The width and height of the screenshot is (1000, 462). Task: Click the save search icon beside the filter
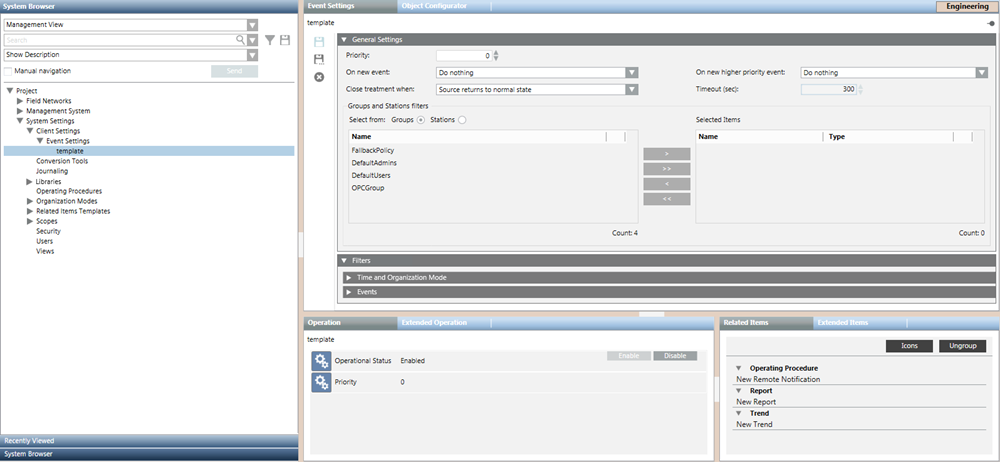[285, 40]
